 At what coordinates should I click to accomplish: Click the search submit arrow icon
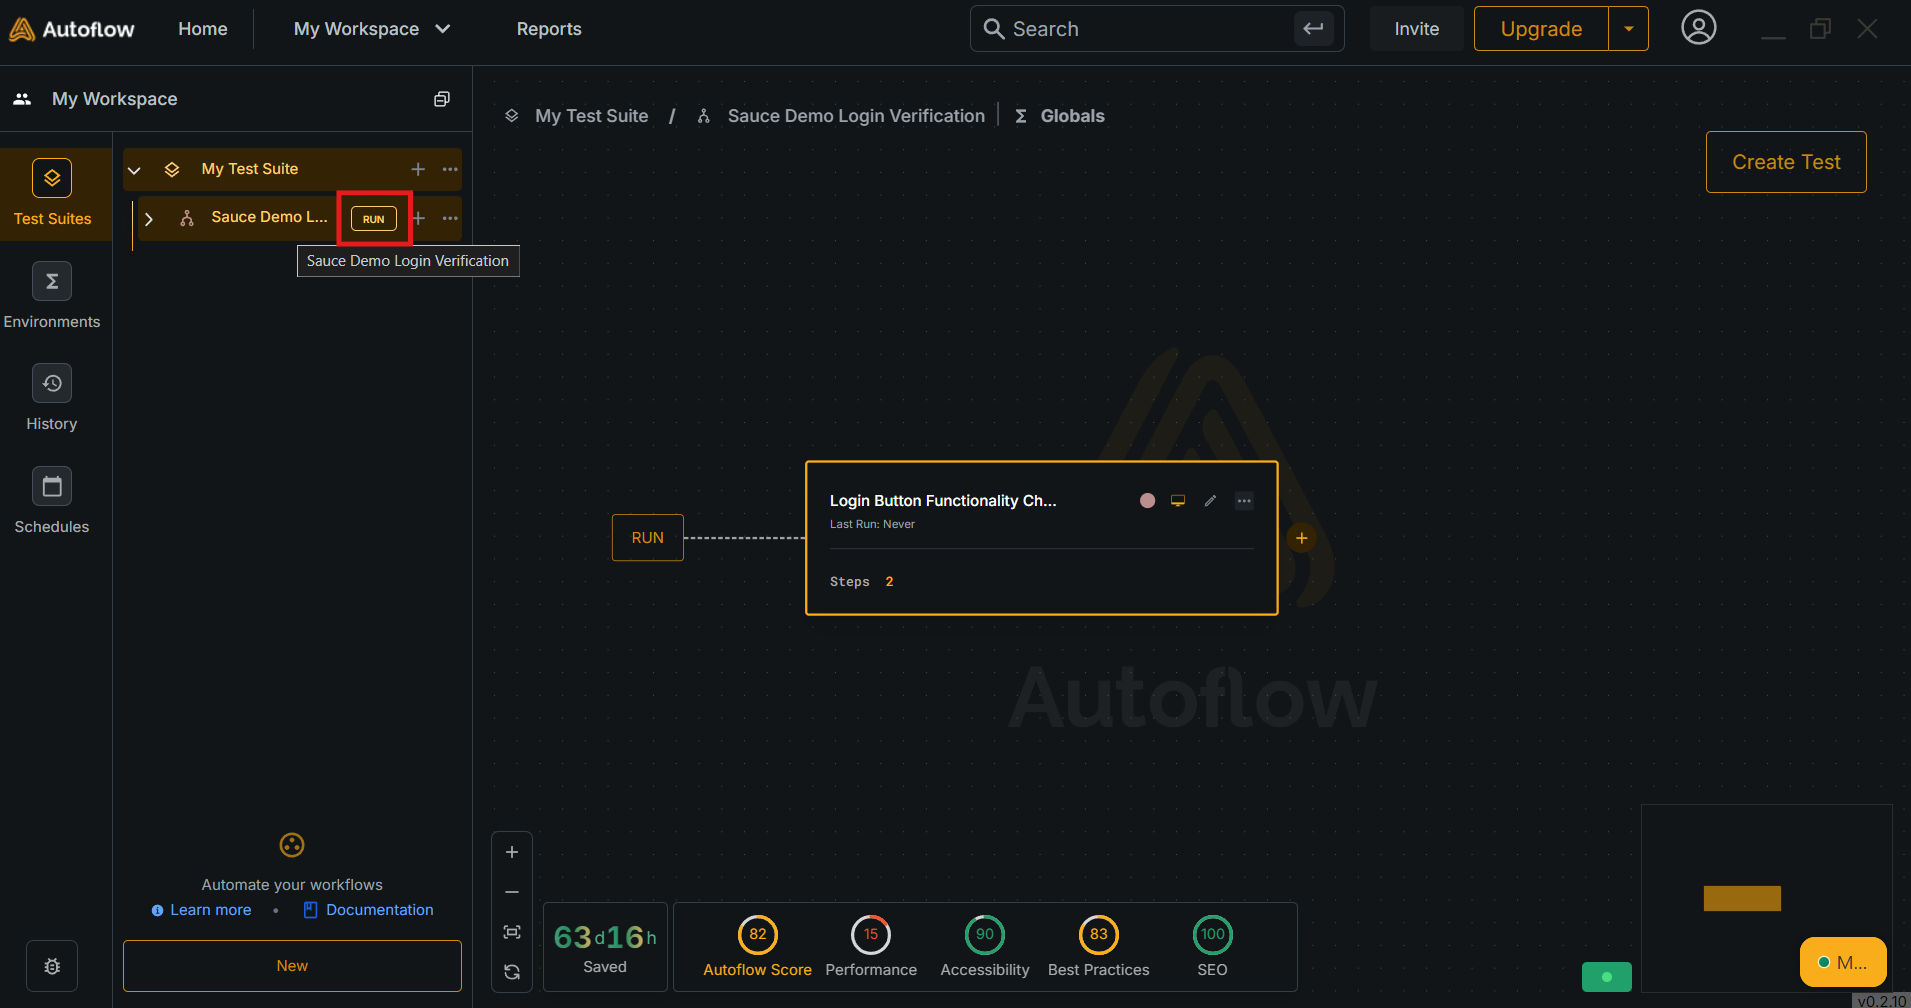(x=1313, y=28)
